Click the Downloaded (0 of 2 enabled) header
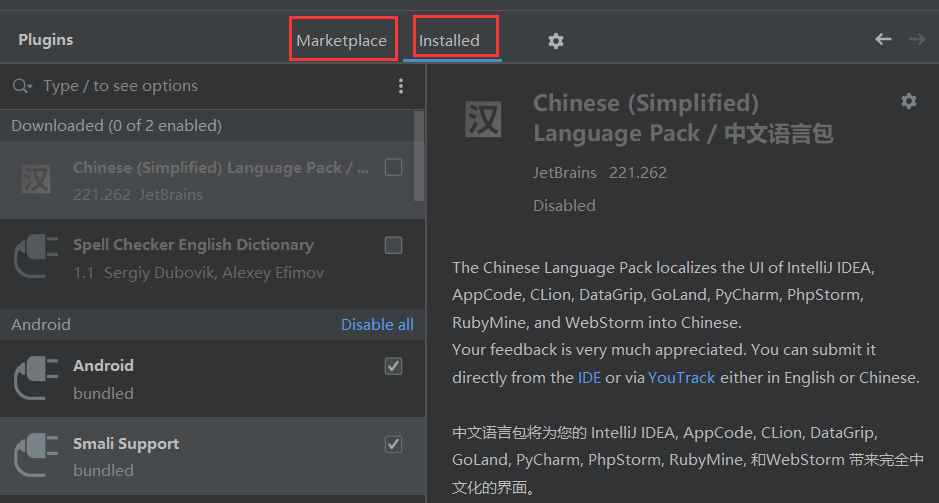939x503 pixels. pos(117,126)
